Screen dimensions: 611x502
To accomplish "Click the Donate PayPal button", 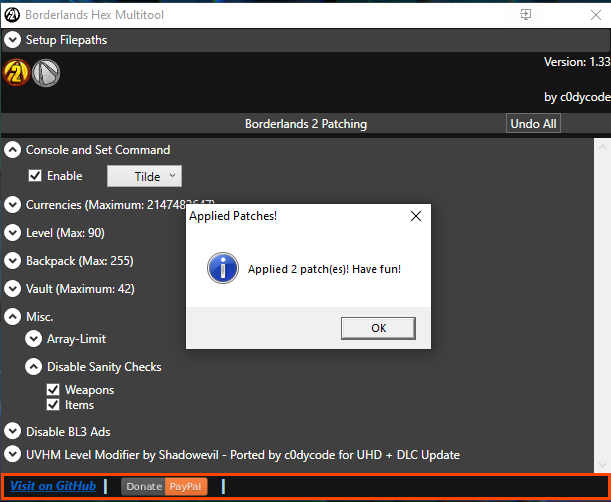I will click(164, 486).
